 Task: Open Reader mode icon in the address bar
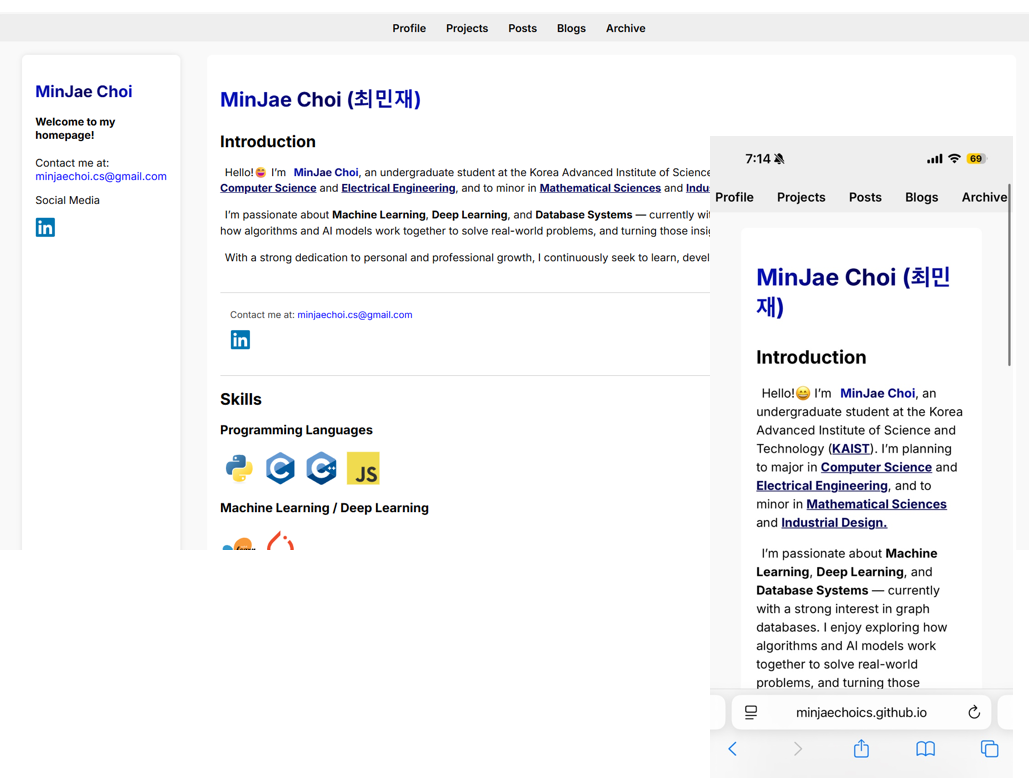(751, 712)
